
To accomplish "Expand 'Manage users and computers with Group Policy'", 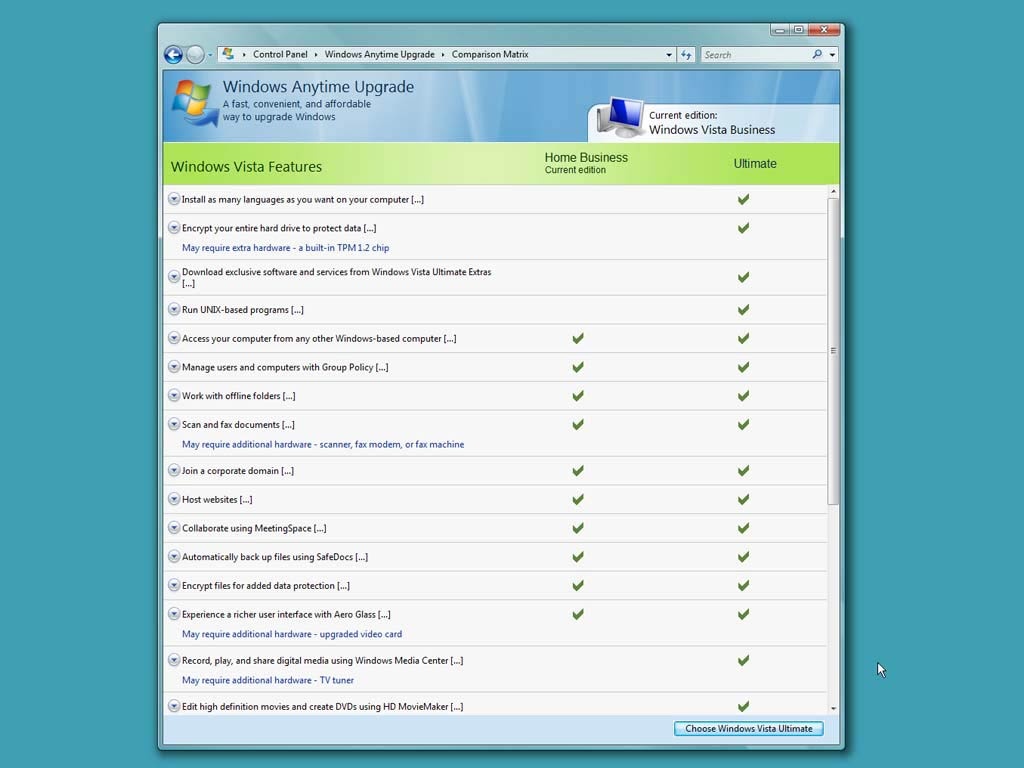I will pos(174,366).
